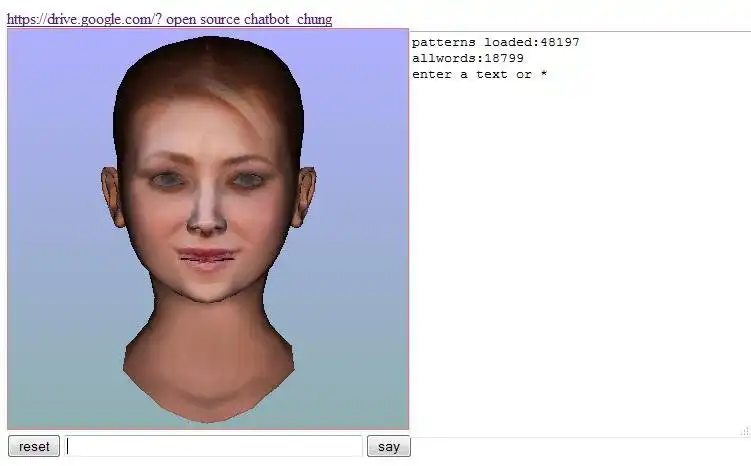Open the drive.google.com open source chatbot link
The image size is (751, 466).
tap(169, 19)
